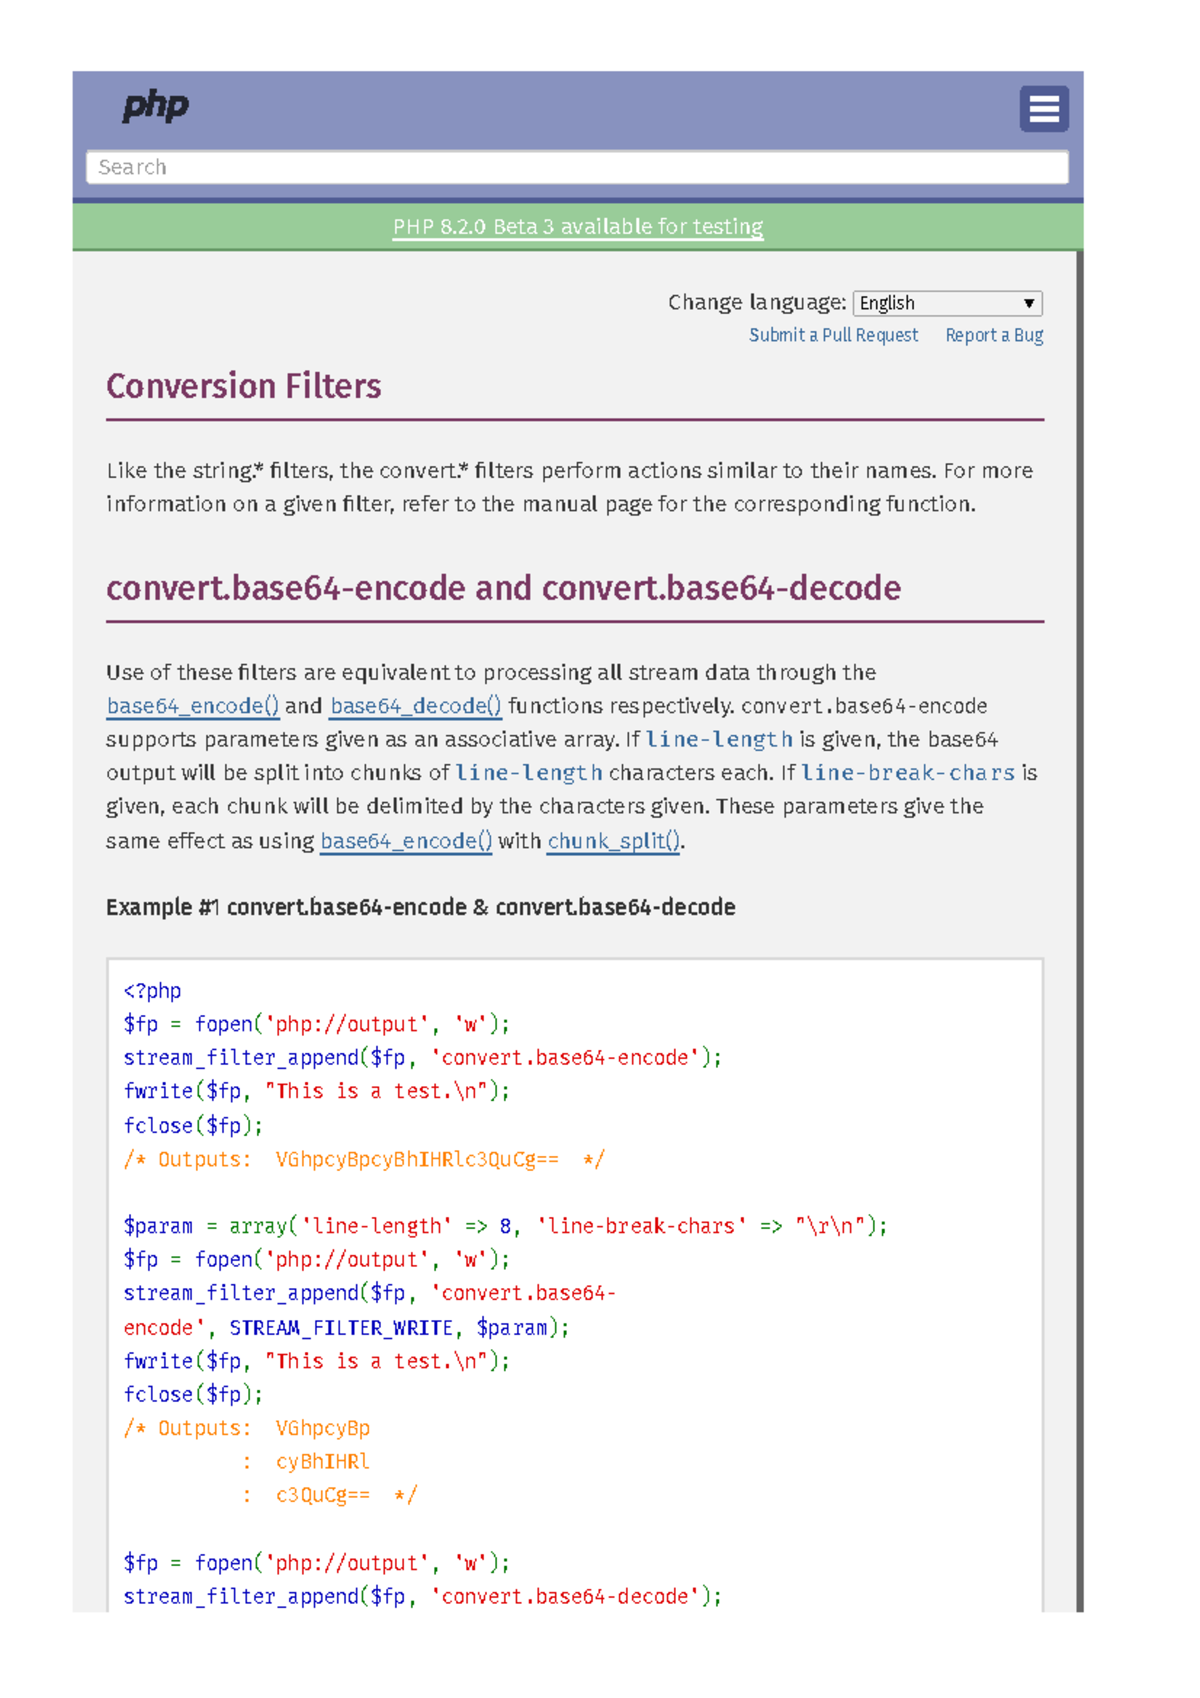Select the convert.base64-encode and convert.base64-decode heading
Image resolution: width=1200 pixels, height=1698 pixels.
[x=503, y=589]
